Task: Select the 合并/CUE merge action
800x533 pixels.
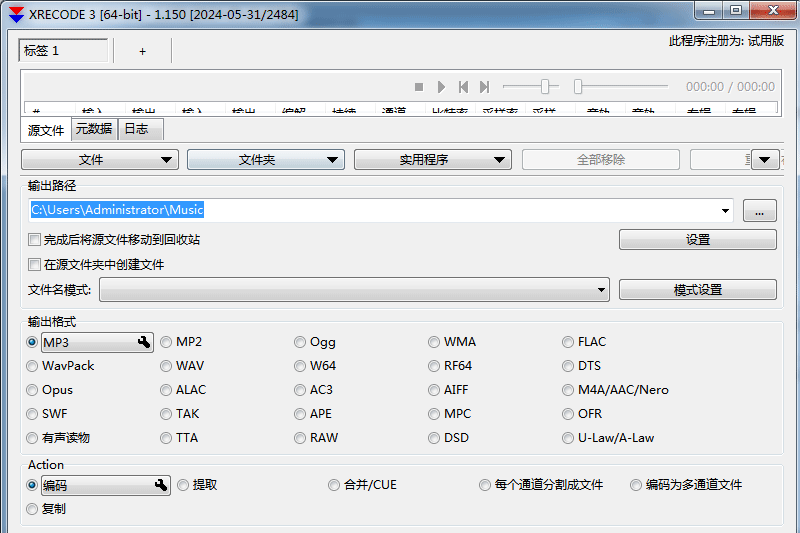Action: pos(334,485)
